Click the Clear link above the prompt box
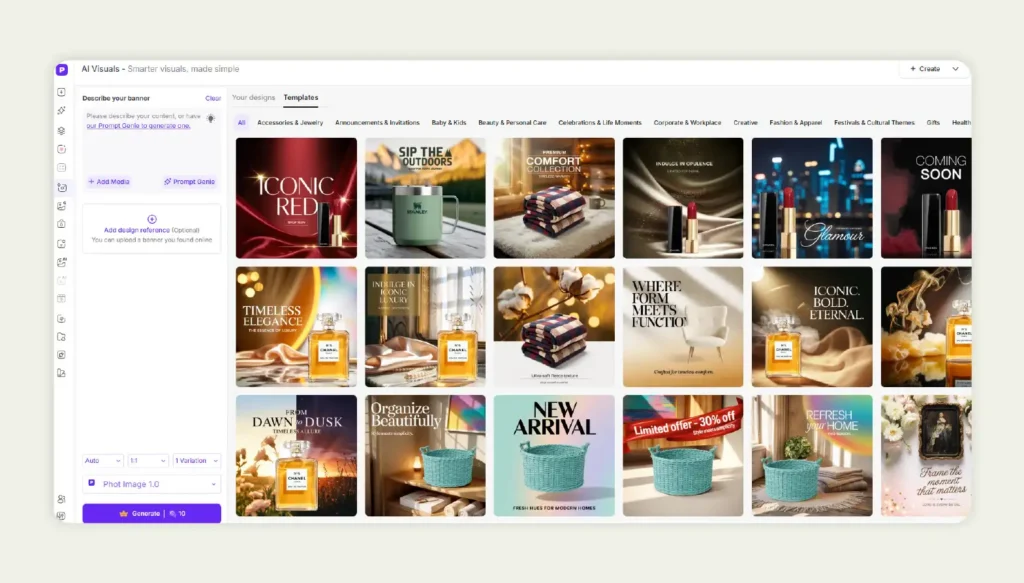This screenshot has width=1024, height=583. pyautogui.click(x=213, y=97)
